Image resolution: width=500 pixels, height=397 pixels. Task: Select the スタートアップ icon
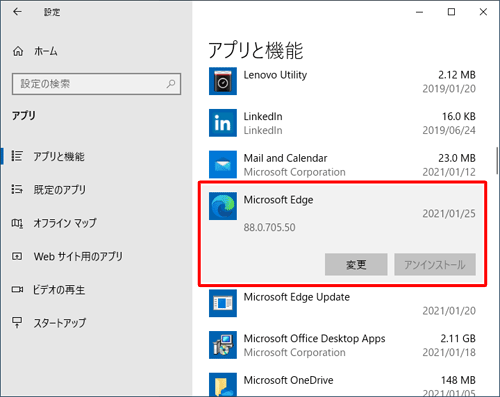(17, 322)
